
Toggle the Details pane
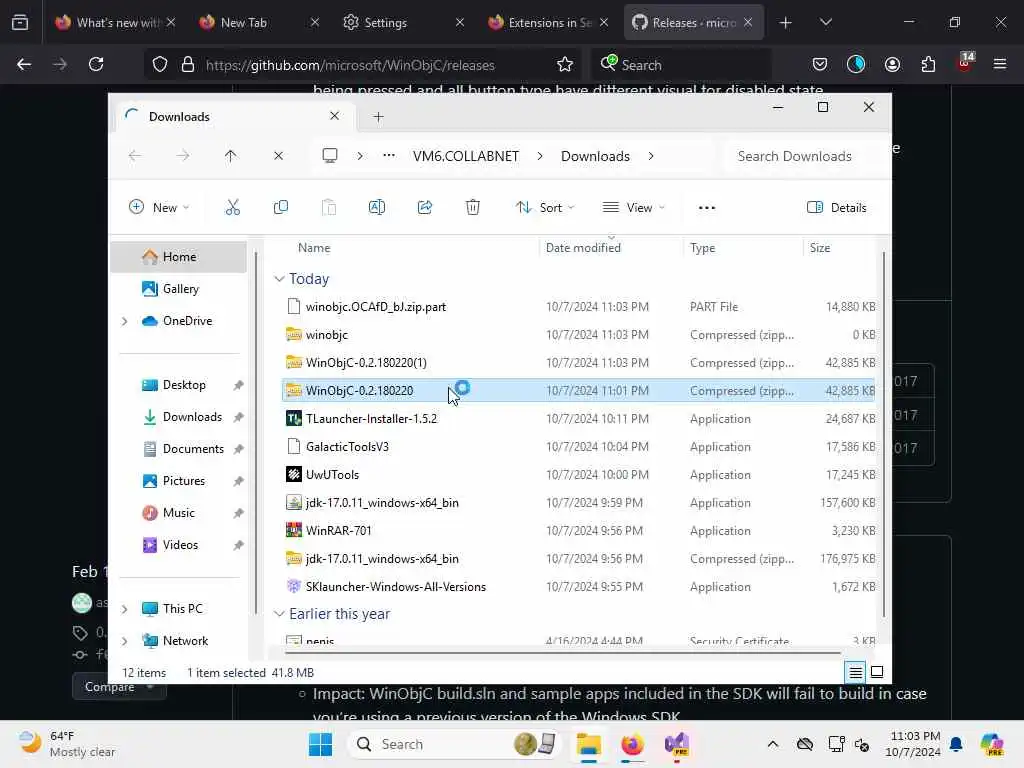pos(837,208)
